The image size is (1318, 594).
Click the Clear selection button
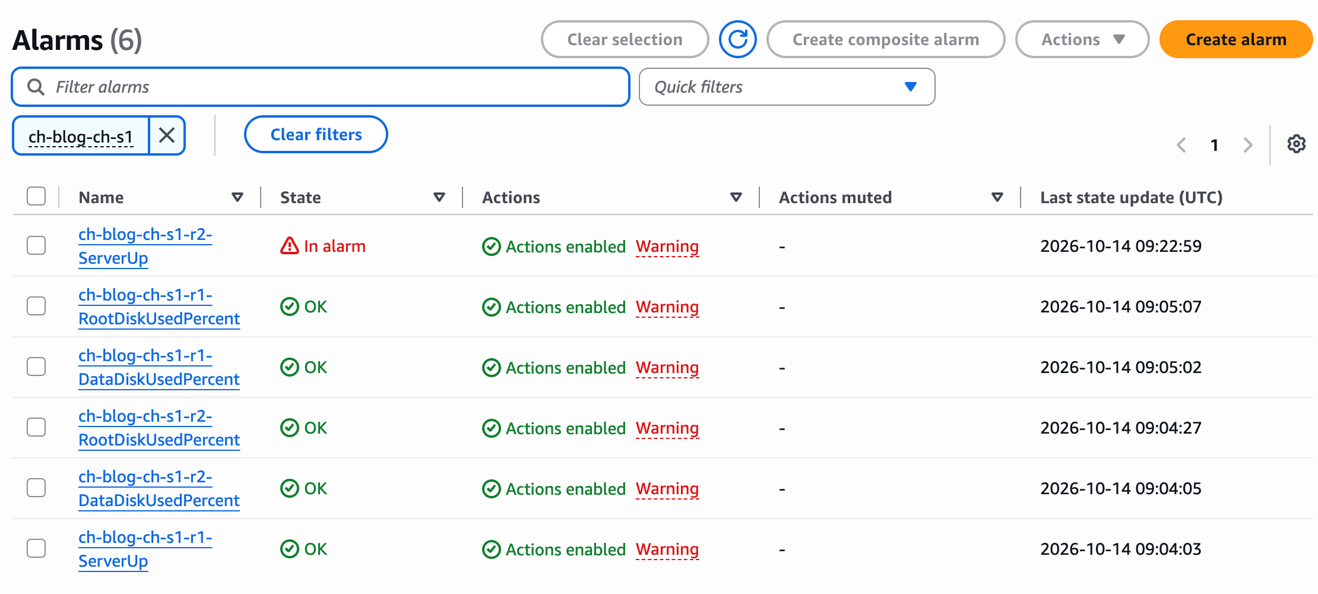coord(625,39)
